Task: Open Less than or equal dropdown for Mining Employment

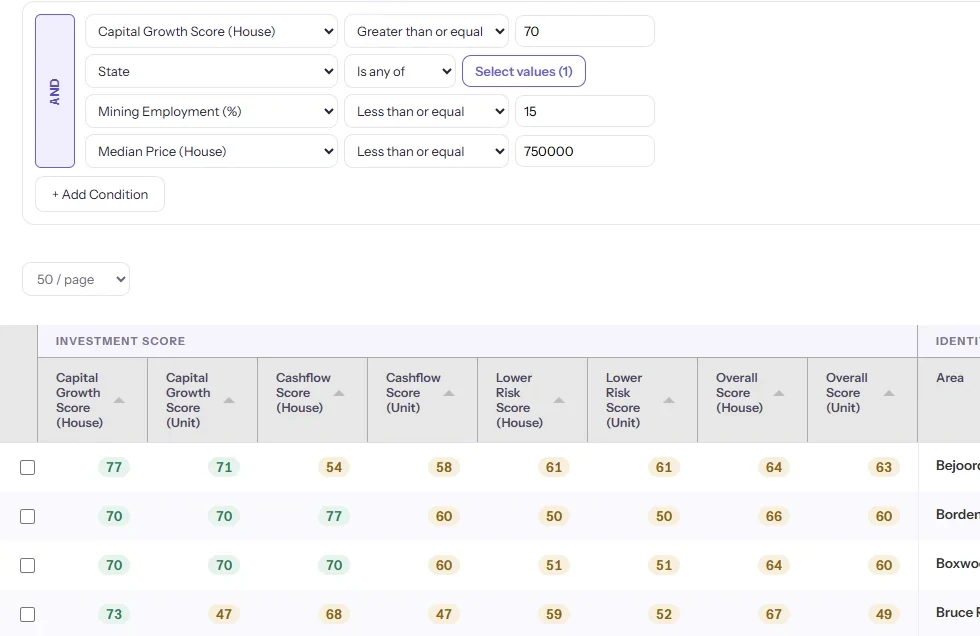Action: [426, 111]
